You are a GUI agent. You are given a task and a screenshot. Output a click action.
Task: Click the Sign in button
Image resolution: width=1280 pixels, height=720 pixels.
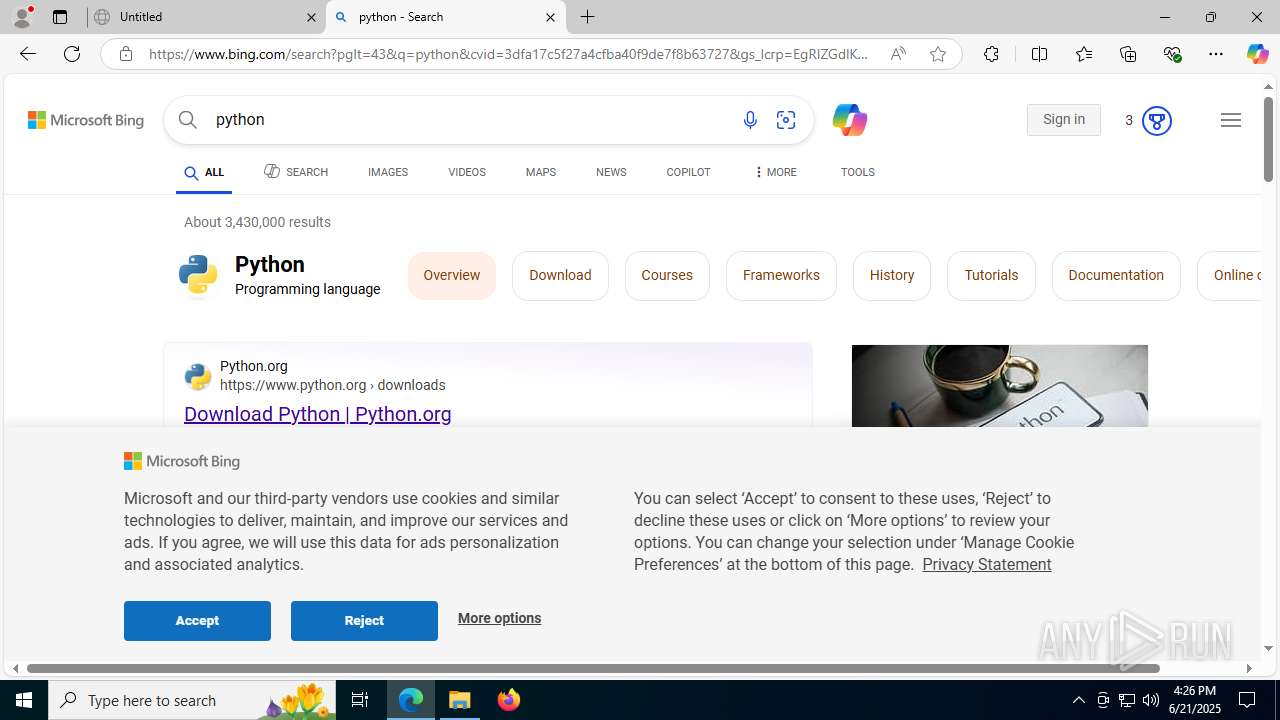coord(1064,120)
